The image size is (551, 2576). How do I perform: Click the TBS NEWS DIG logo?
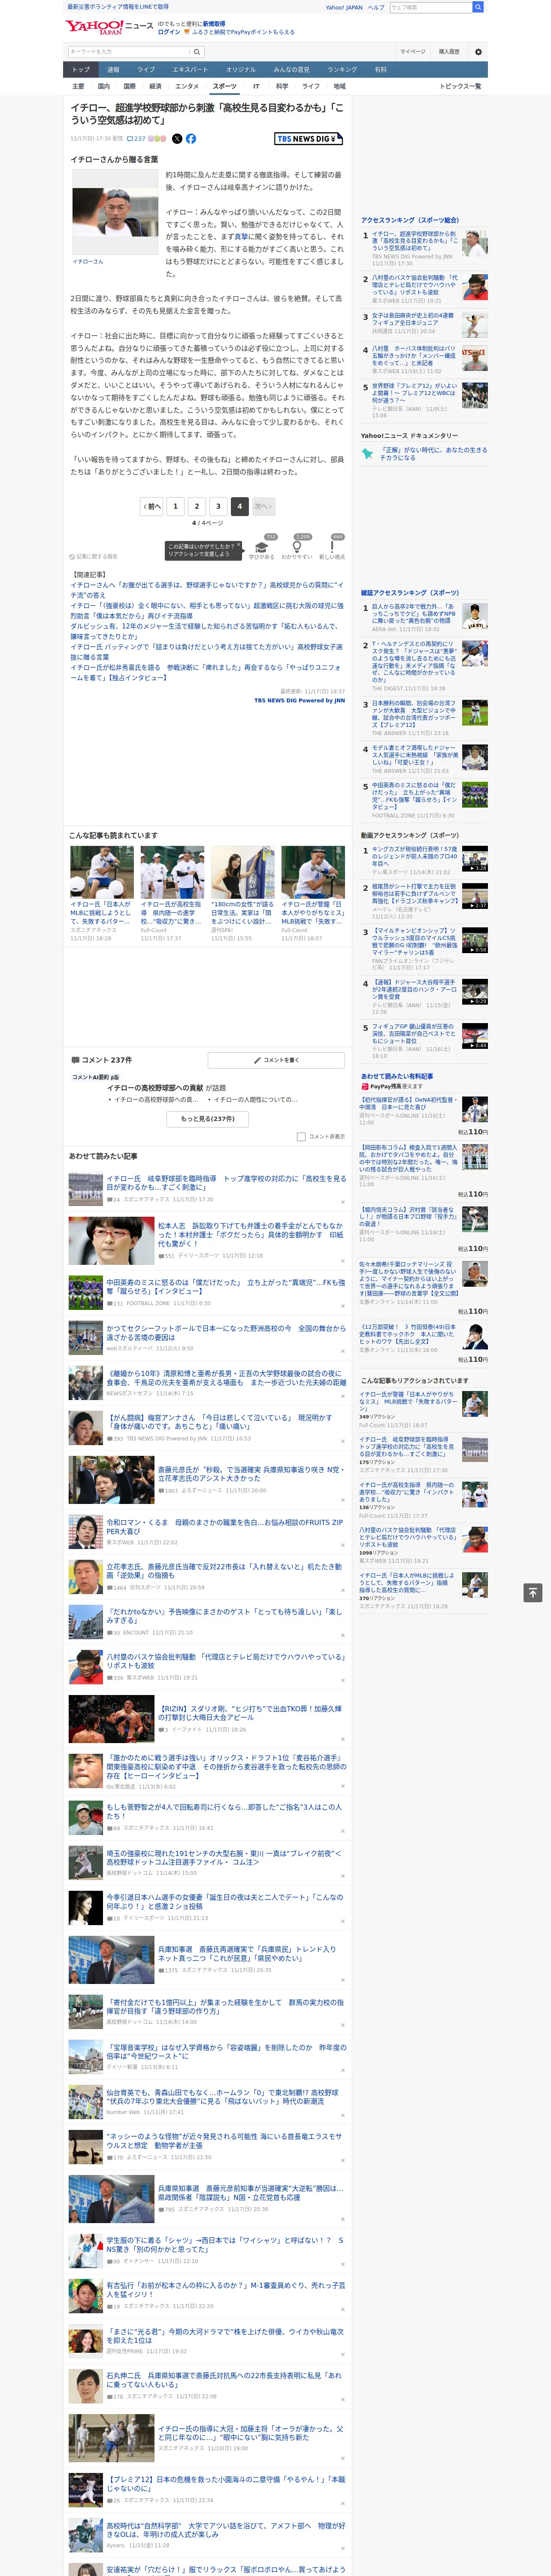[309, 139]
